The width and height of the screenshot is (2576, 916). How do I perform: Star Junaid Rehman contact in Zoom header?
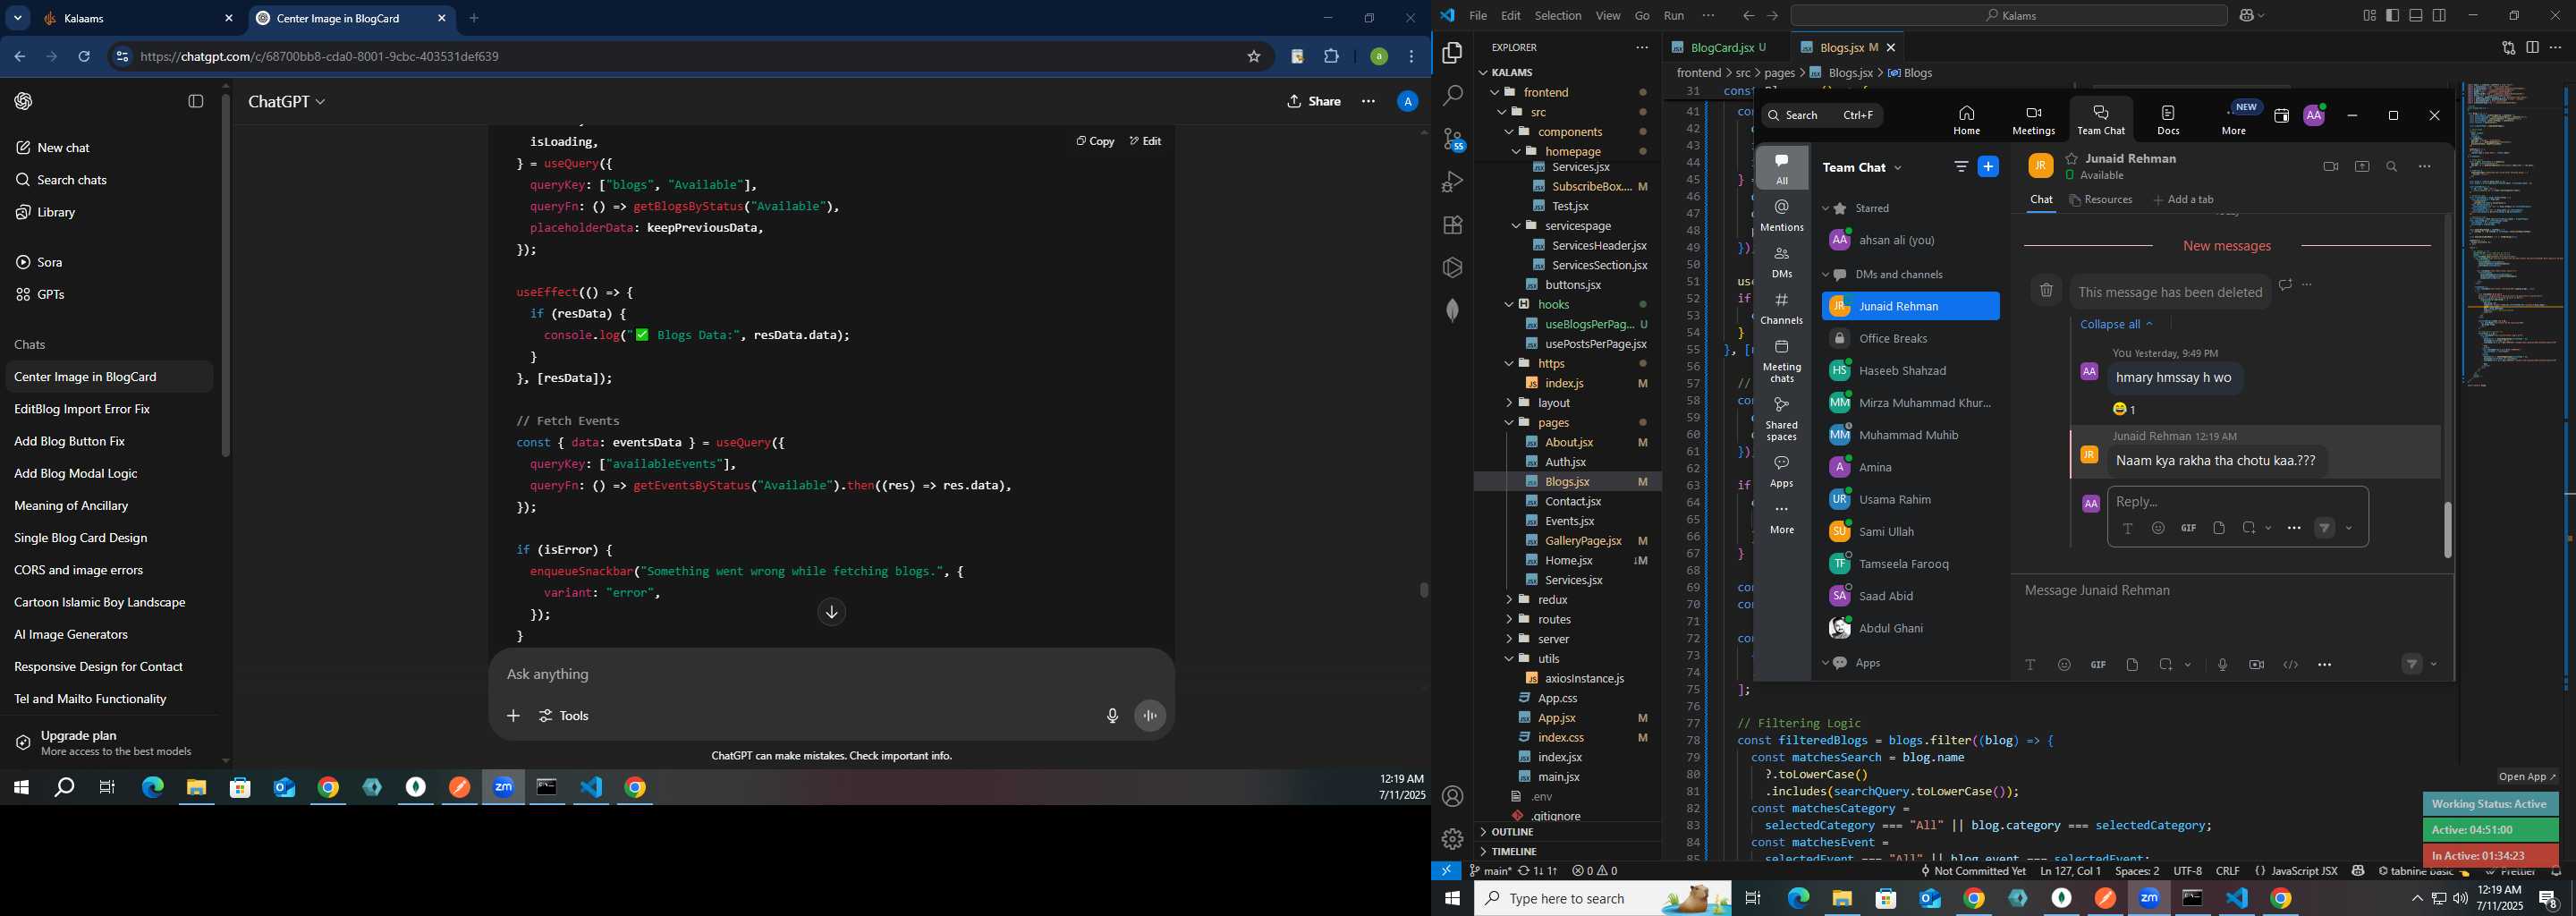click(x=2072, y=158)
